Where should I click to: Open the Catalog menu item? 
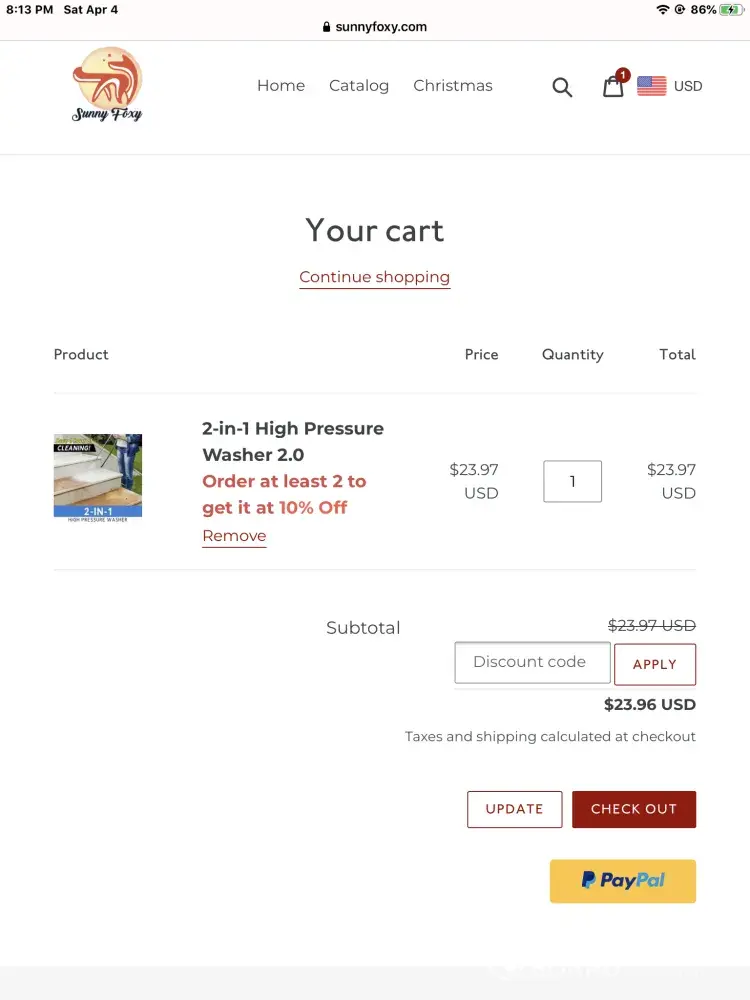[359, 86]
